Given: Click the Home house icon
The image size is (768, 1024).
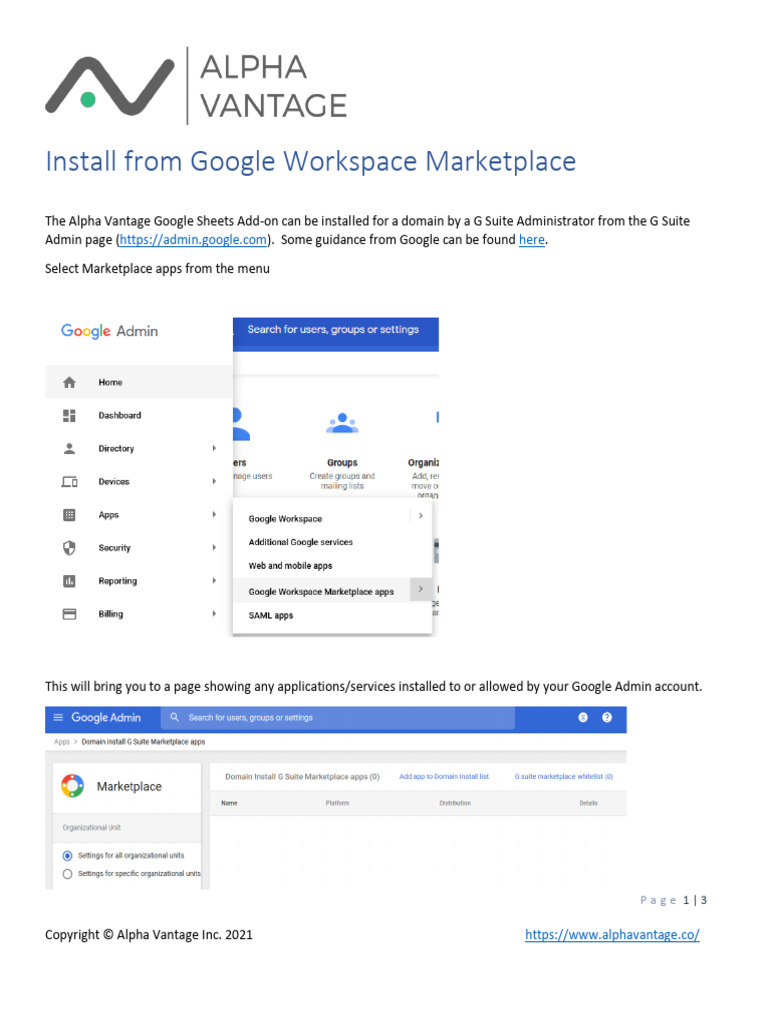Looking at the screenshot, I should pyautogui.click(x=69, y=382).
